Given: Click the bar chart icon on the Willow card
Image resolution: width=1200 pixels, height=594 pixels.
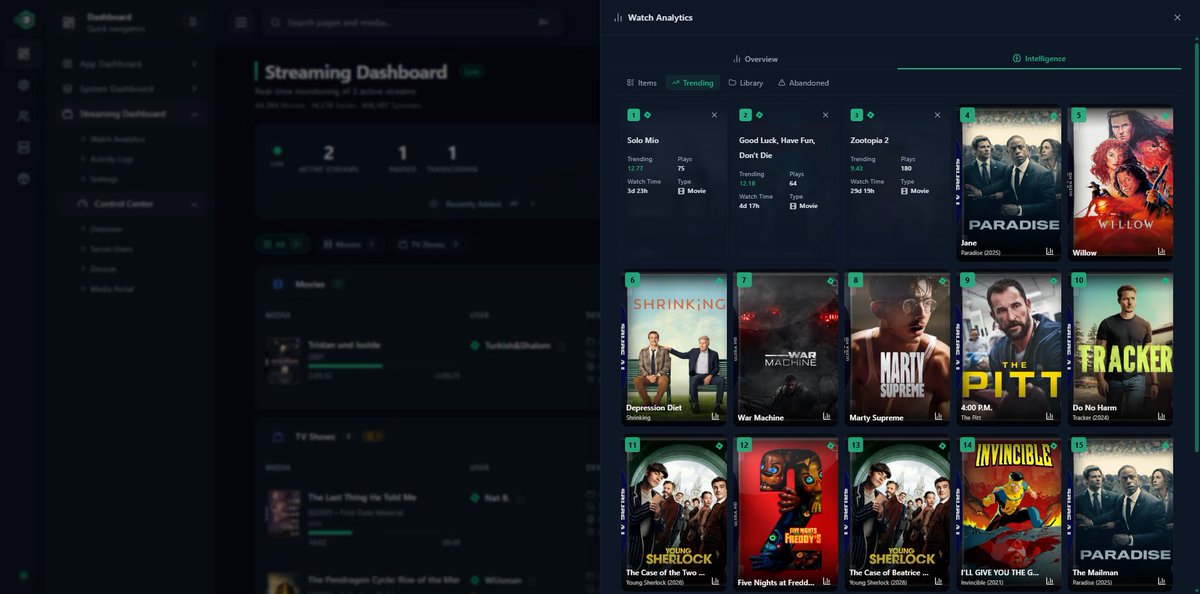Looking at the screenshot, I should 1162,252.
